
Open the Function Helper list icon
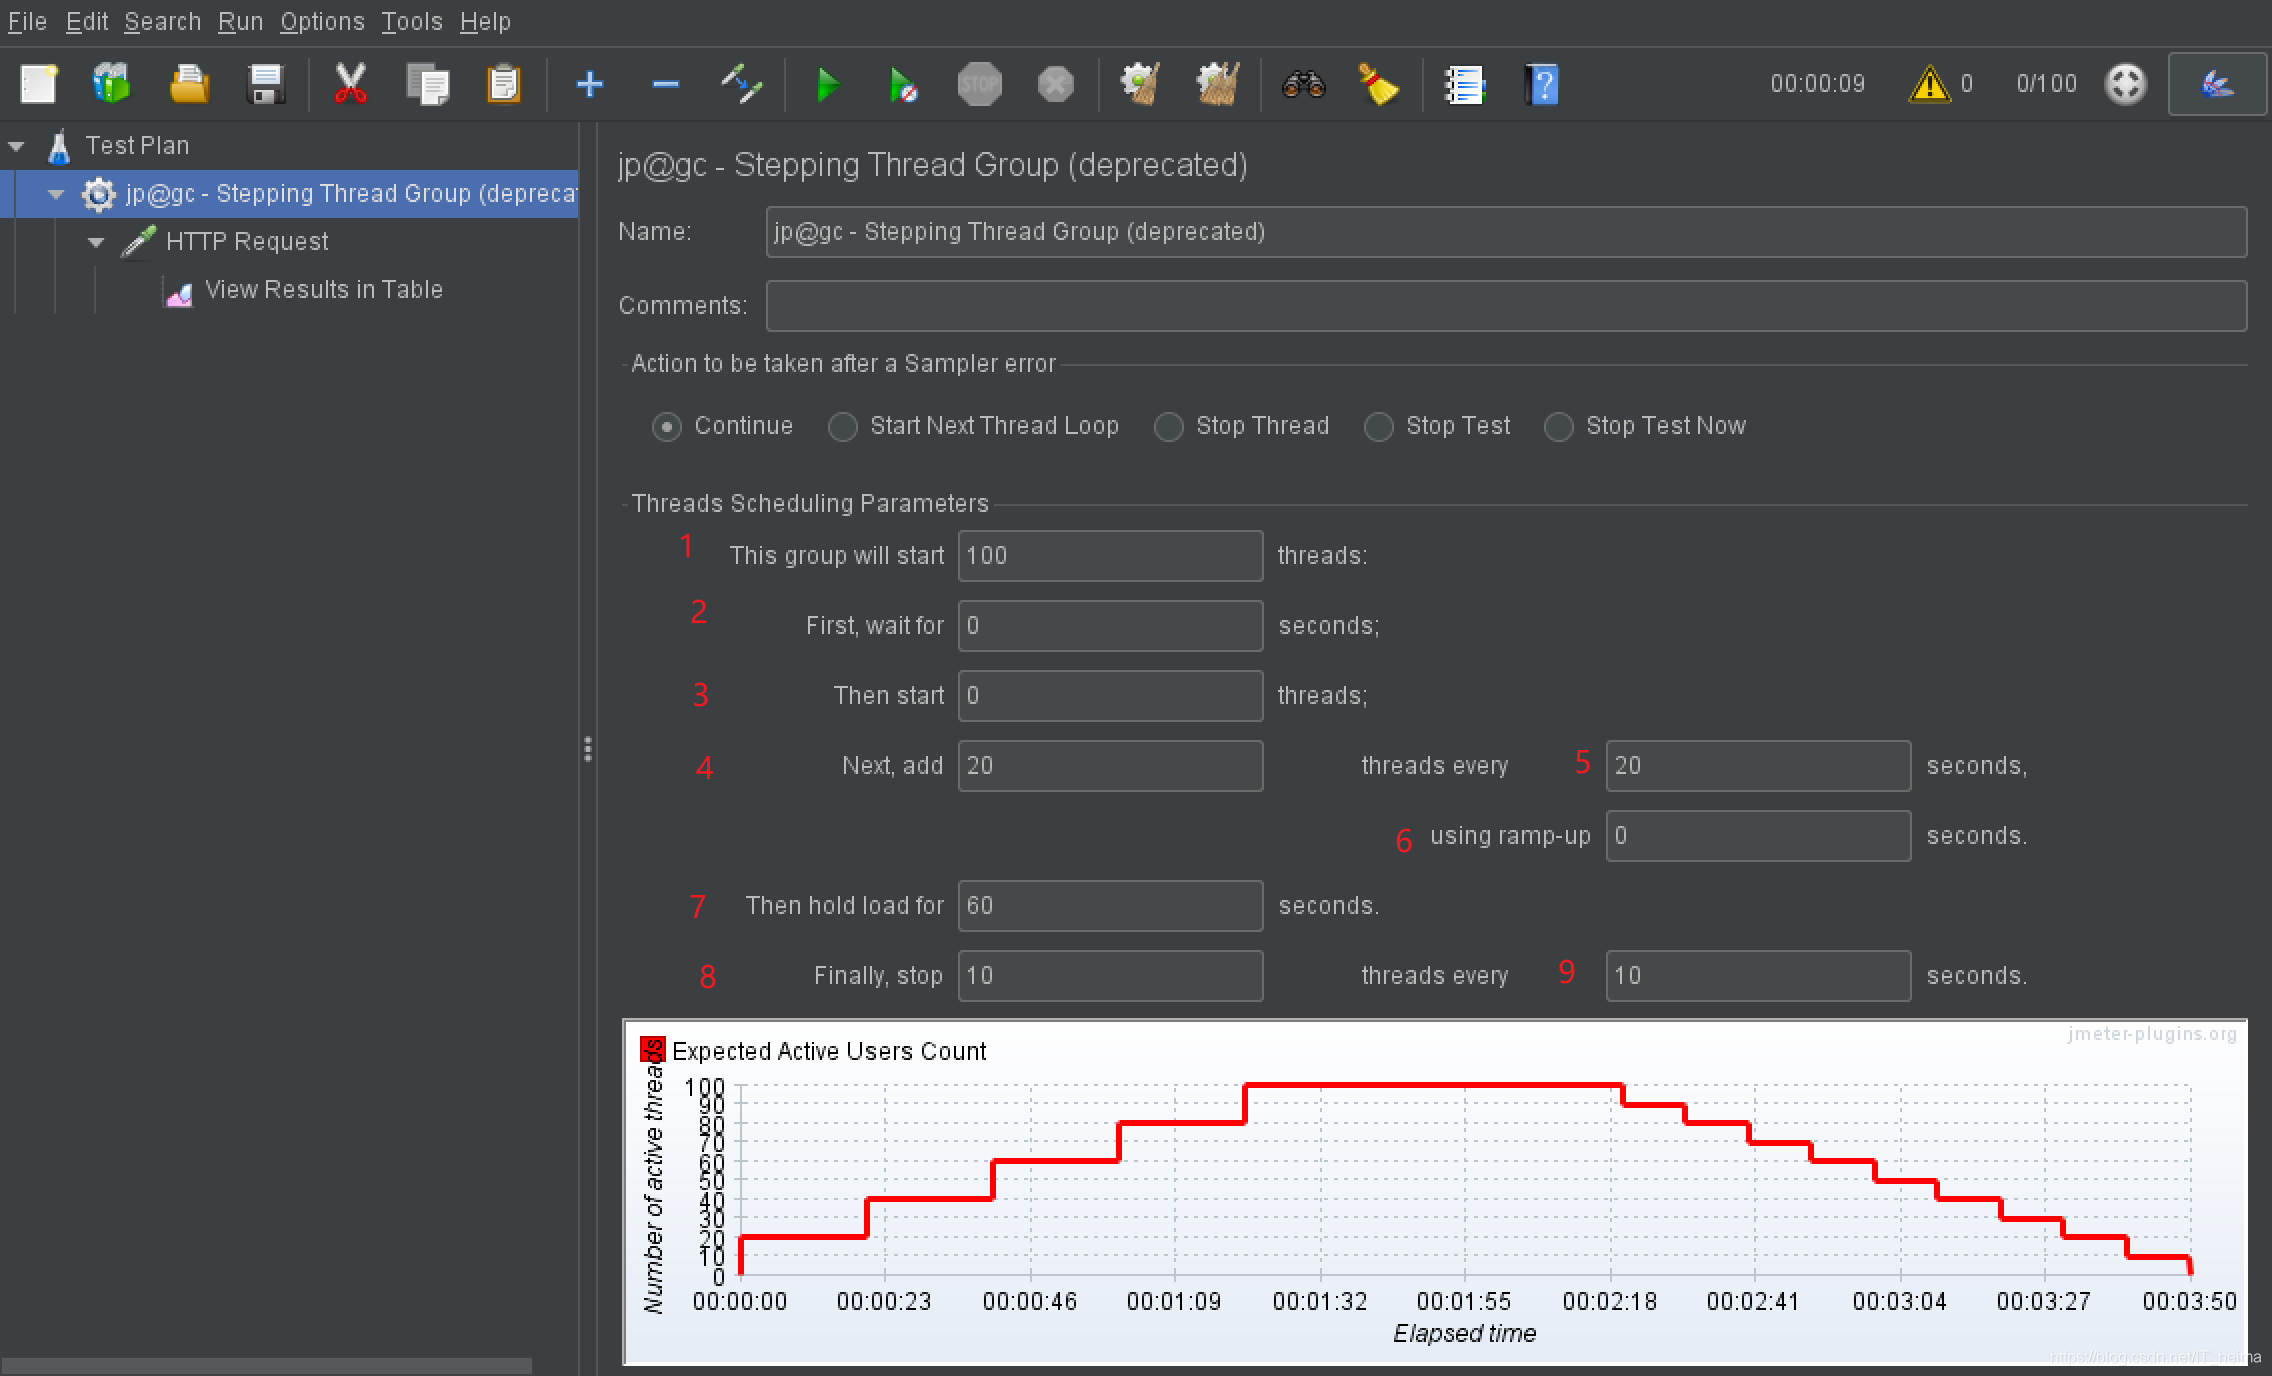click(1464, 85)
